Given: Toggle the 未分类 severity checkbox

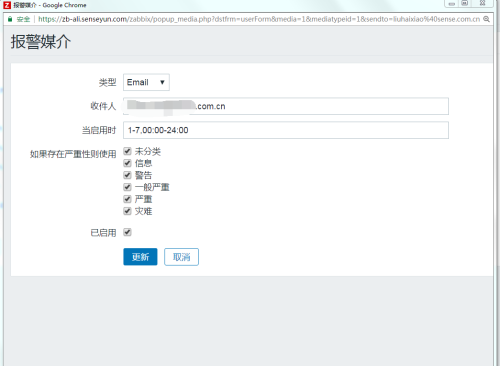Looking at the screenshot, I should (x=127, y=151).
